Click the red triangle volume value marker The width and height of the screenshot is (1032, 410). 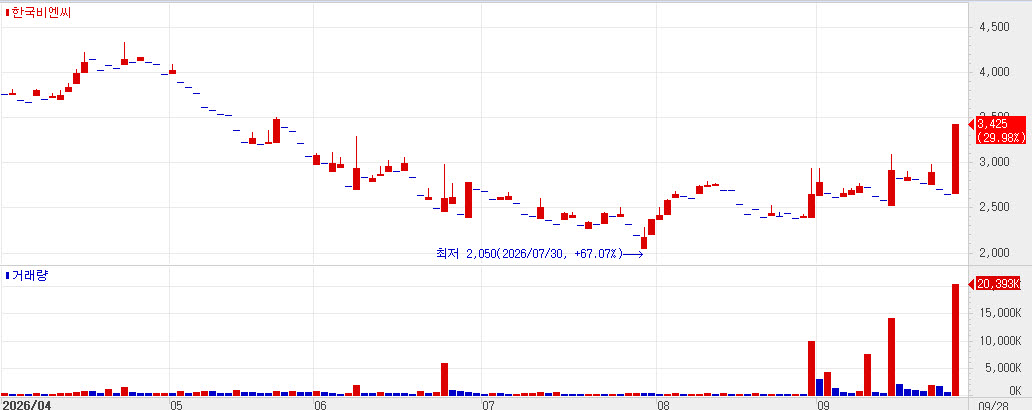(971, 284)
